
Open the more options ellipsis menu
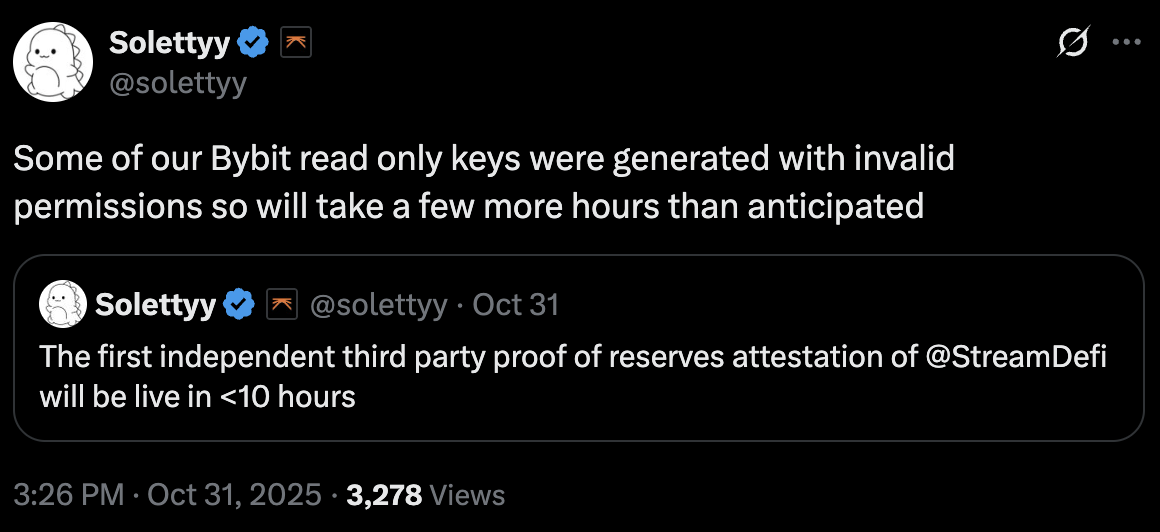(1126, 44)
